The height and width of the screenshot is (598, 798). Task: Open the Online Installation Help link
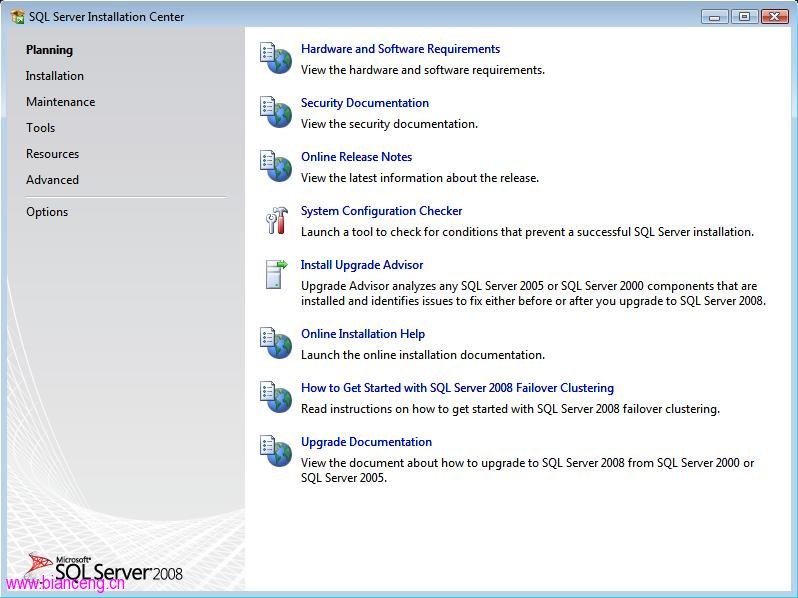(363, 334)
